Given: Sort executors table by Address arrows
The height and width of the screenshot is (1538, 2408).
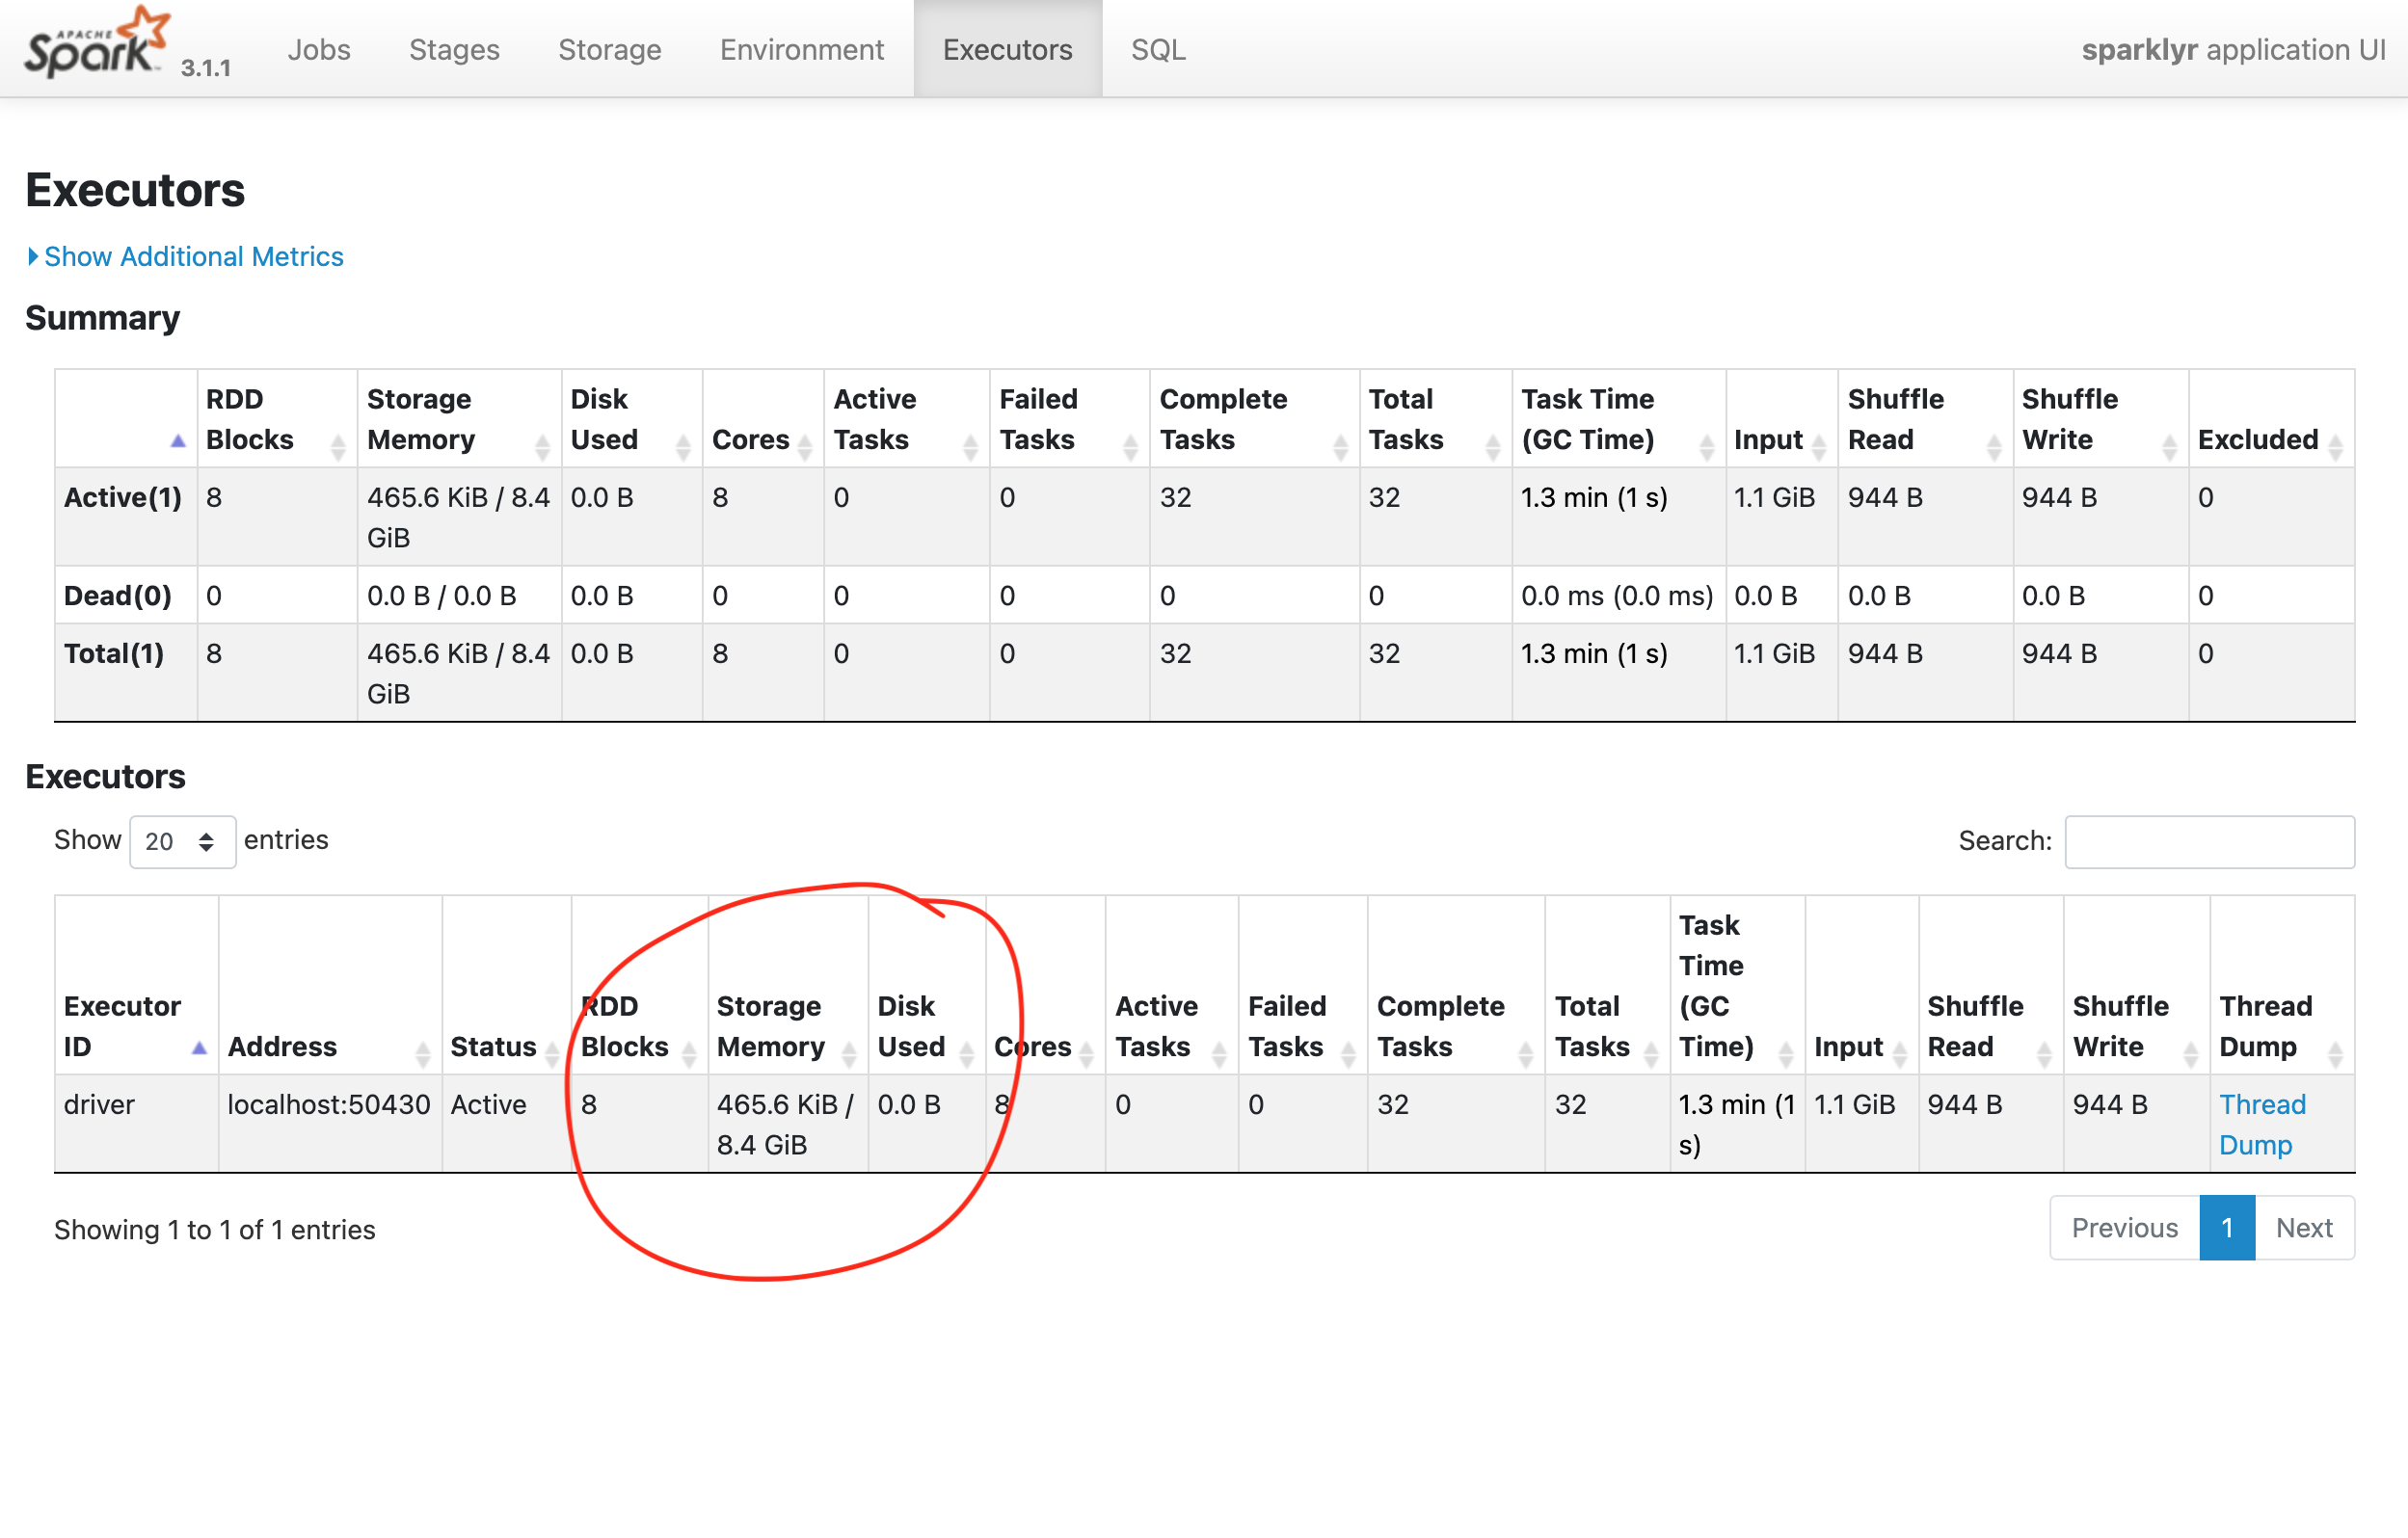Looking at the screenshot, I should coord(422,1053).
